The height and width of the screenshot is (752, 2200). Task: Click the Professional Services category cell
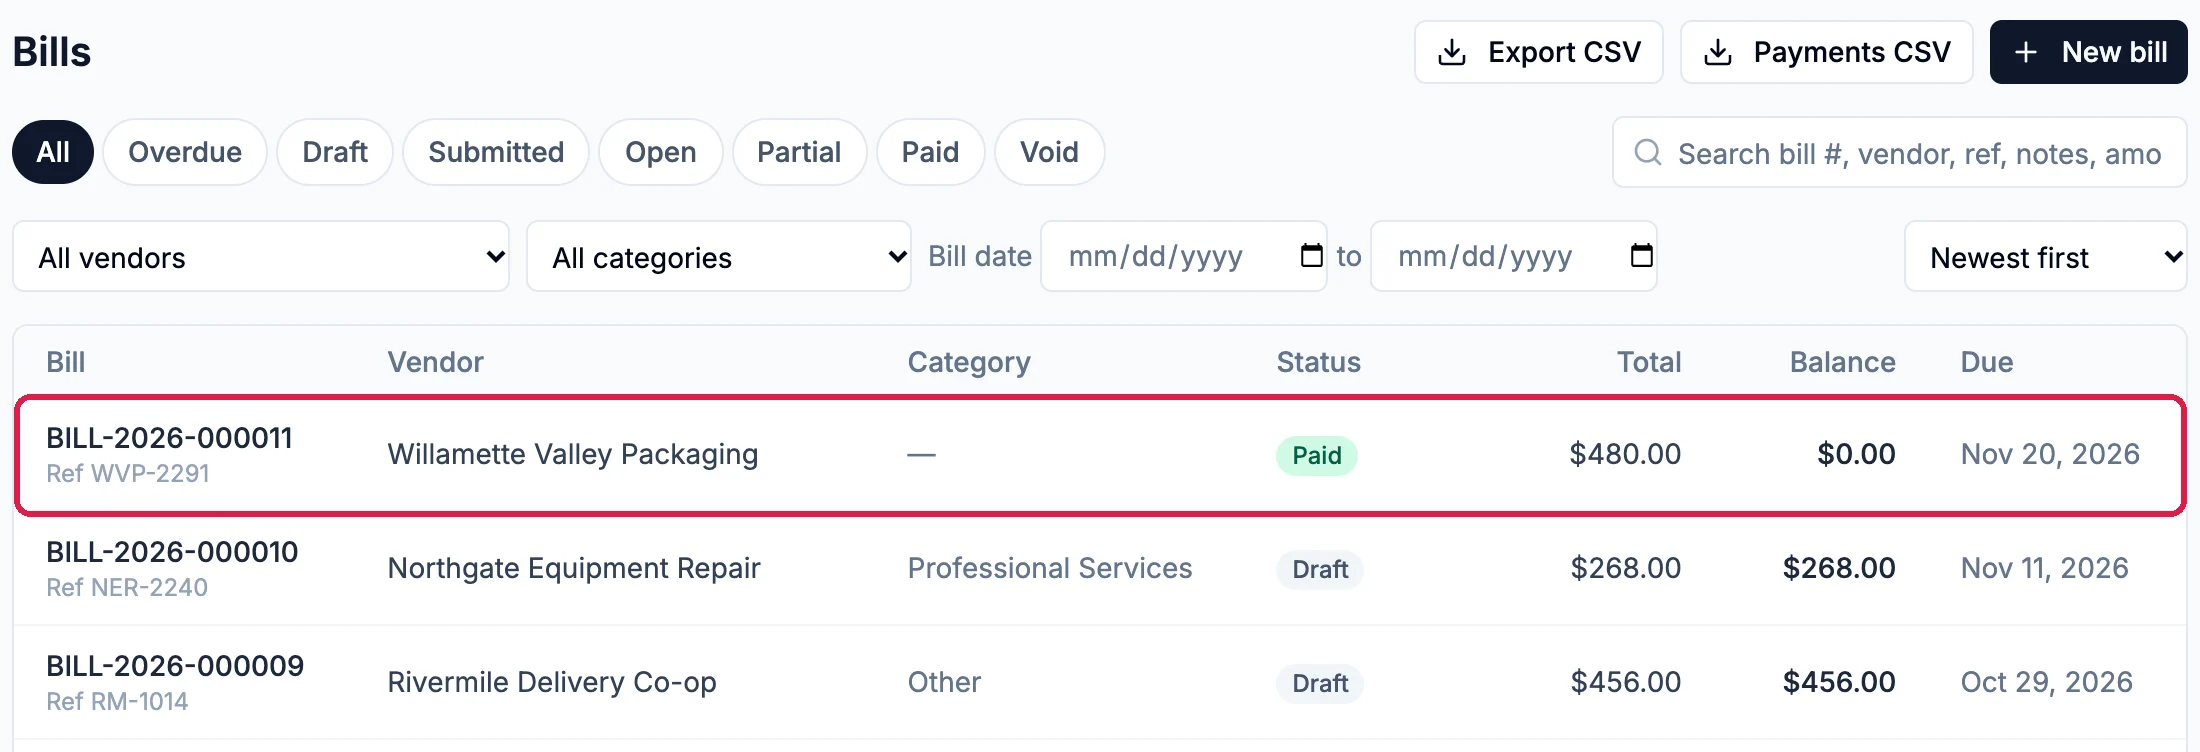click(x=1050, y=568)
